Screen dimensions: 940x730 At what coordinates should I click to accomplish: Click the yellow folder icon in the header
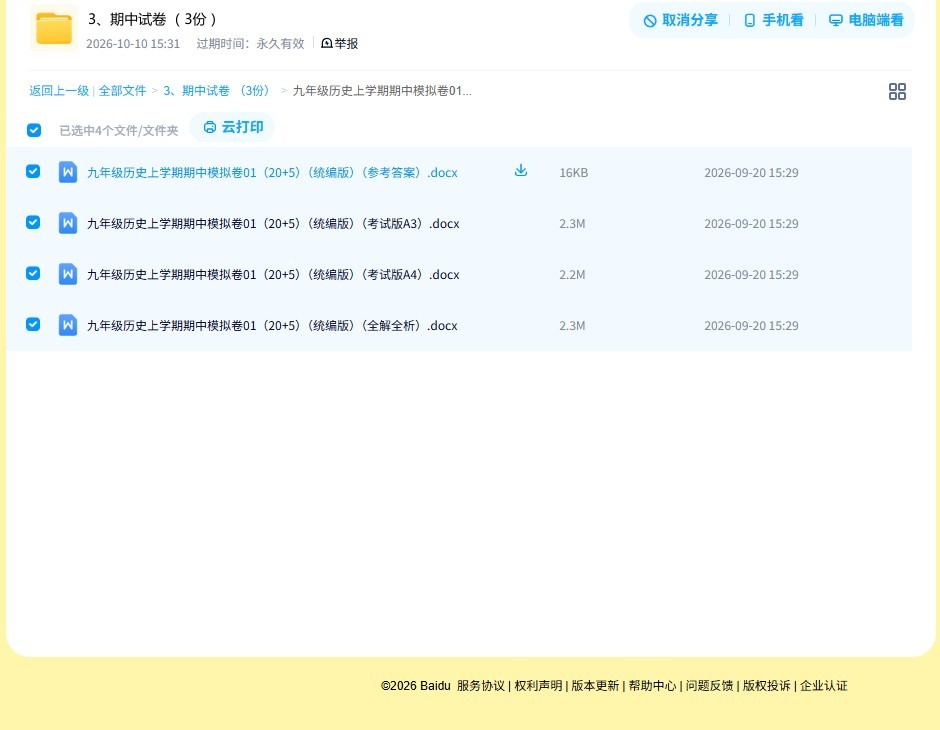point(54,28)
